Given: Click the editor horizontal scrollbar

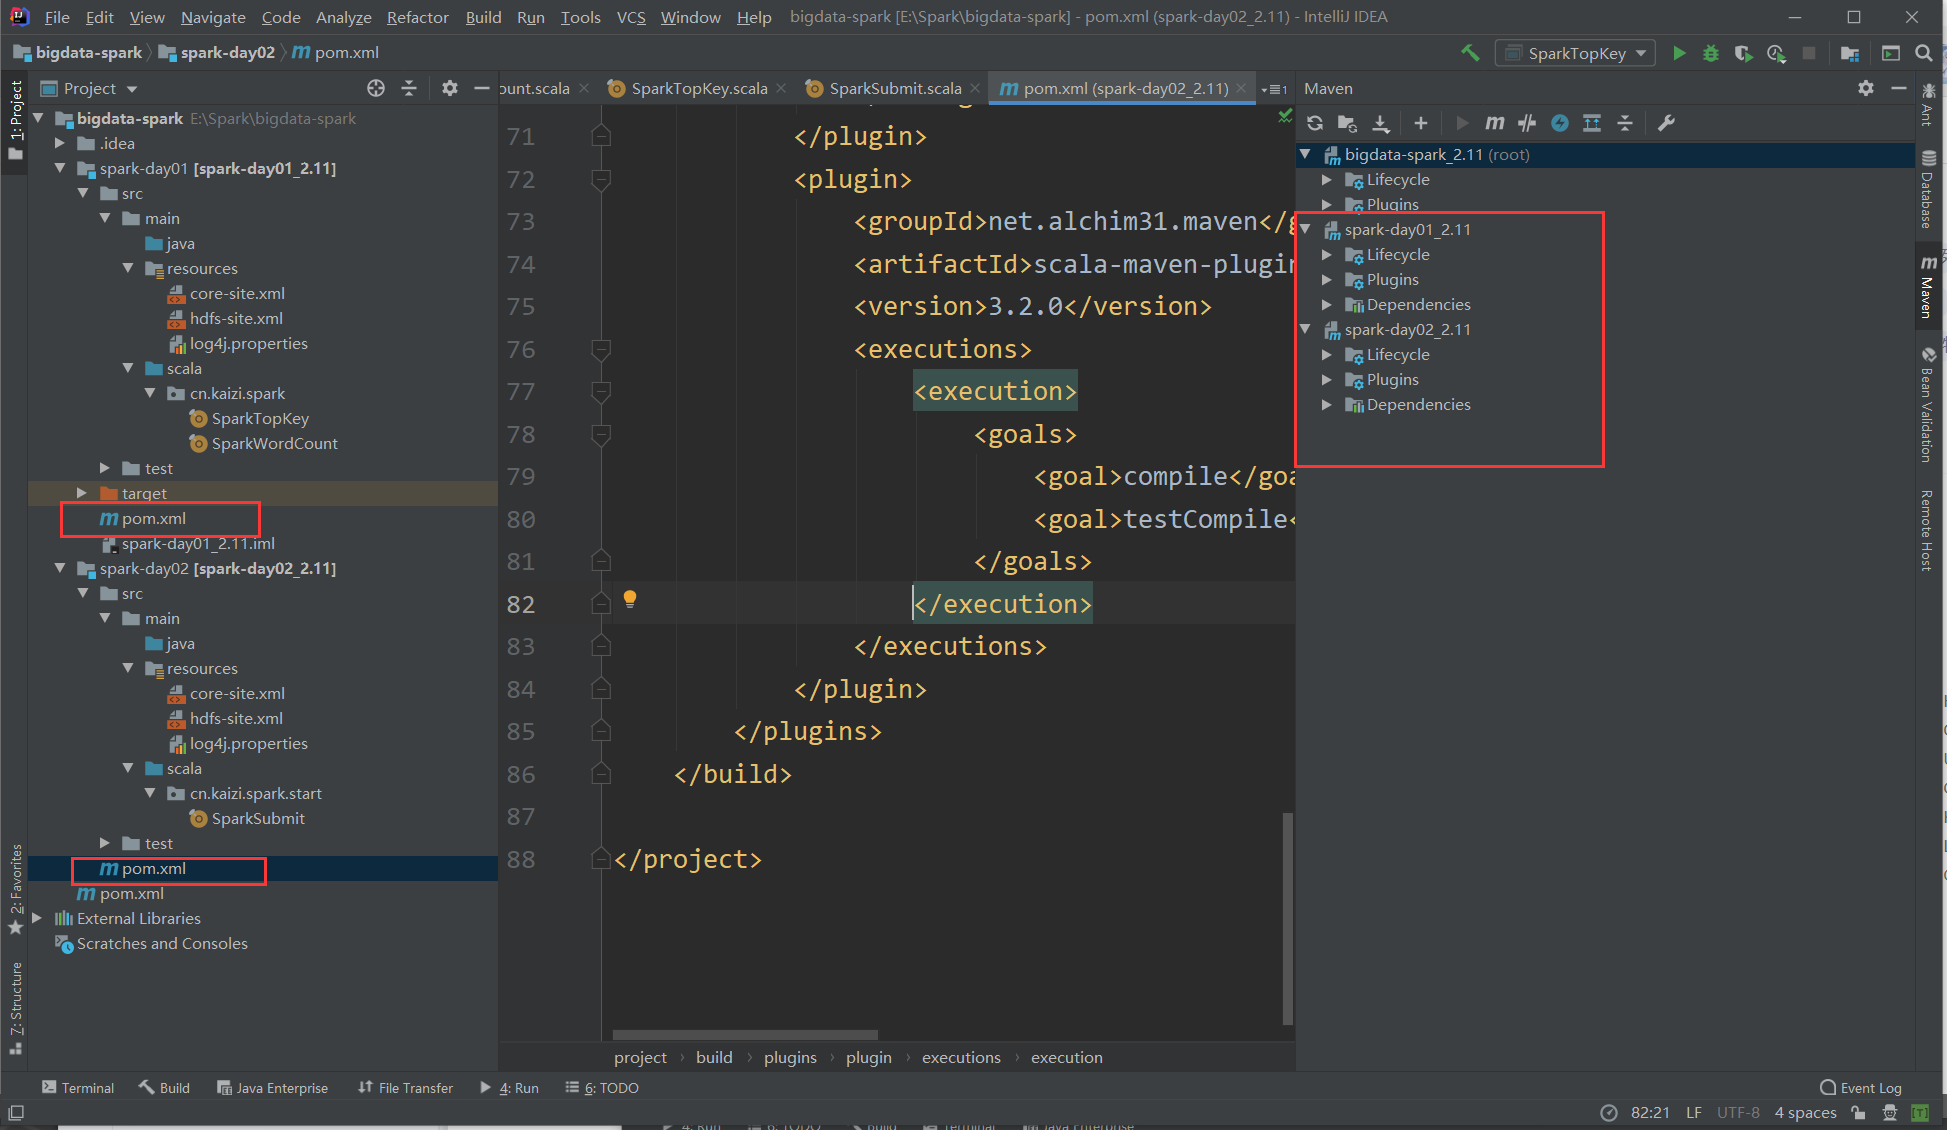Looking at the screenshot, I should 745,1035.
